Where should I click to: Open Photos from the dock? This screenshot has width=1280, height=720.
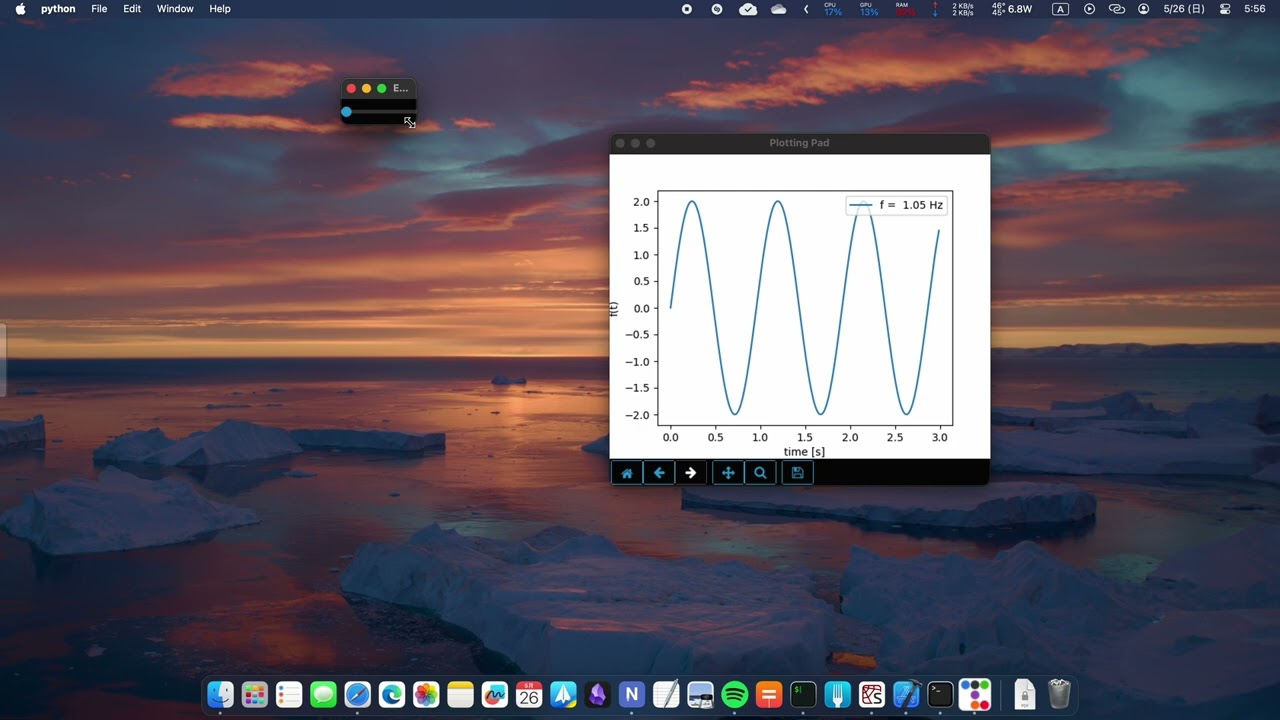click(x=426, y=694)
